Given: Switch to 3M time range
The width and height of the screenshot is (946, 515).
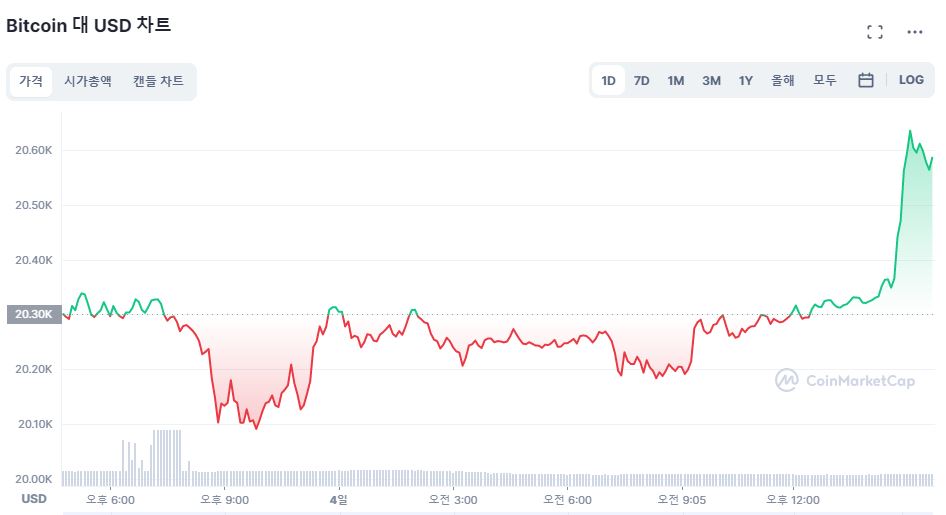Looking at the screenshot, I should coord(711,81).
